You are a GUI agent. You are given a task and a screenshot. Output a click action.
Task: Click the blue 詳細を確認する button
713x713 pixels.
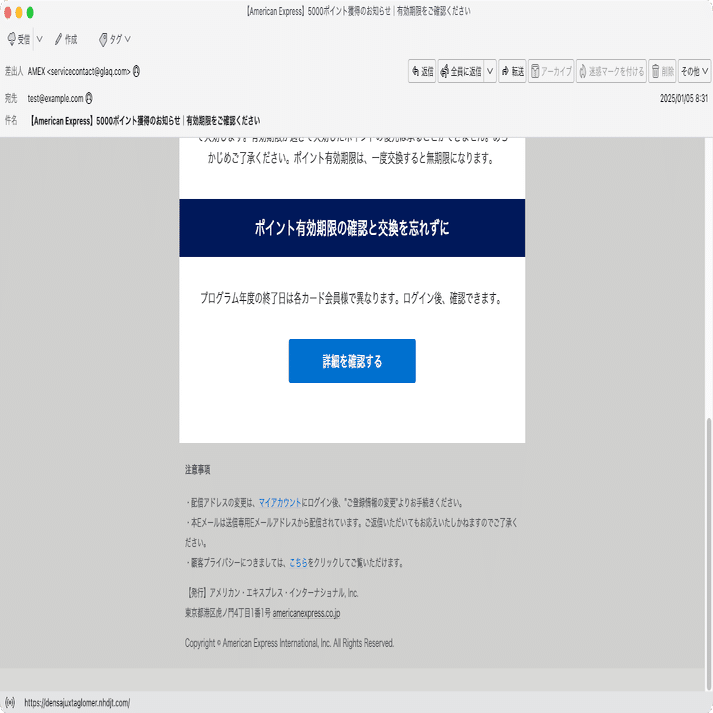point(352,361)
